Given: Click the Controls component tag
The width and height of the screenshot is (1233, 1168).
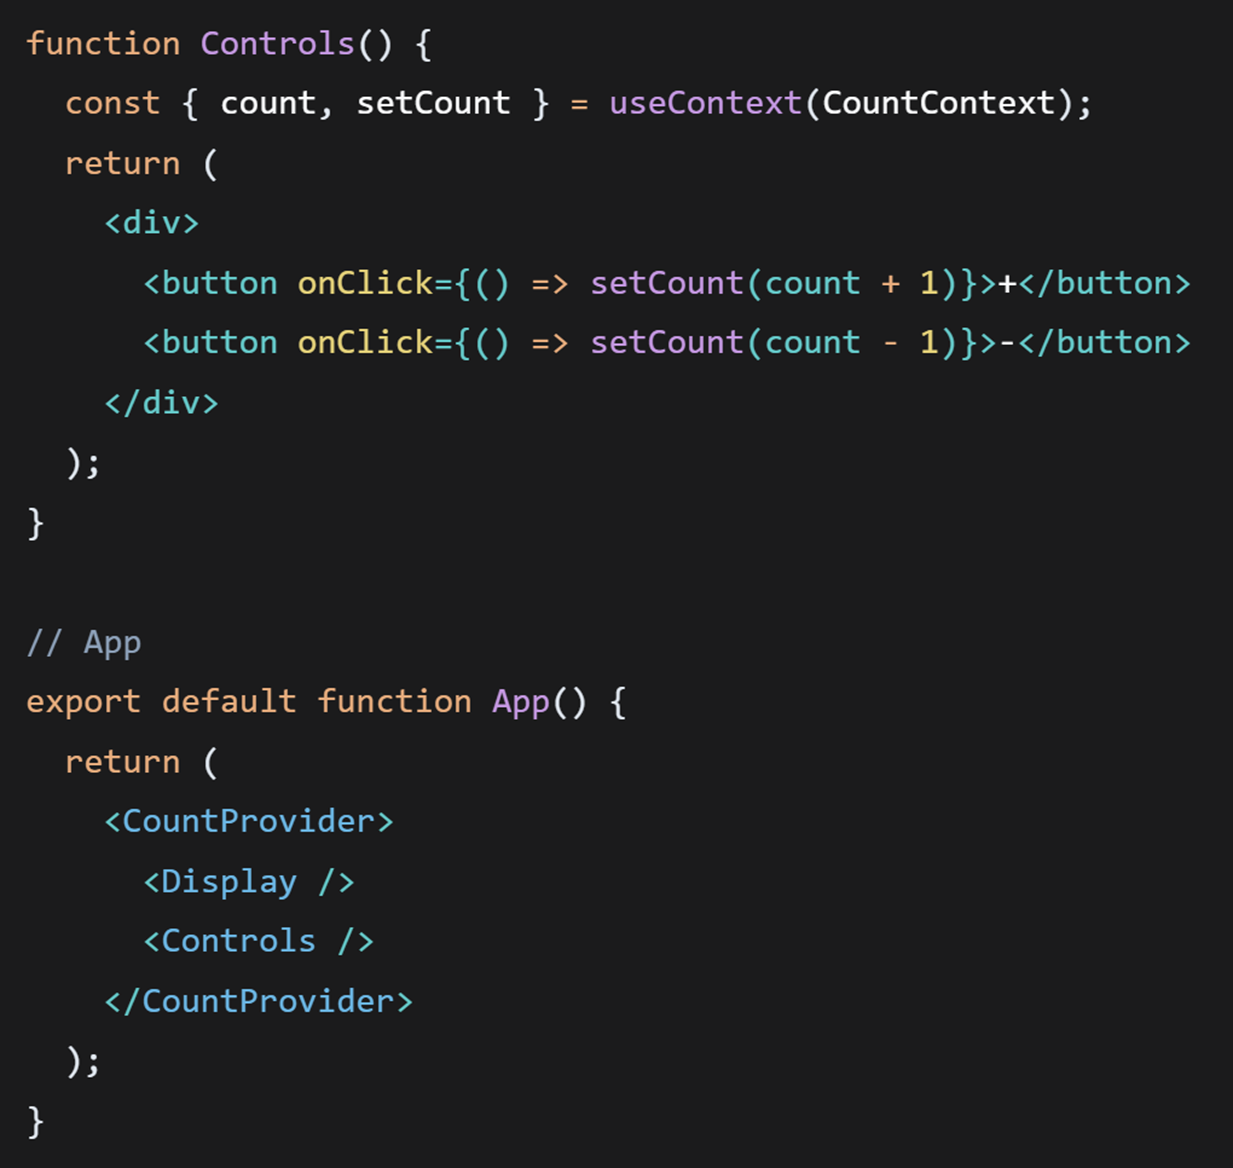Looking at the screenshot, I should click(258, 942).
